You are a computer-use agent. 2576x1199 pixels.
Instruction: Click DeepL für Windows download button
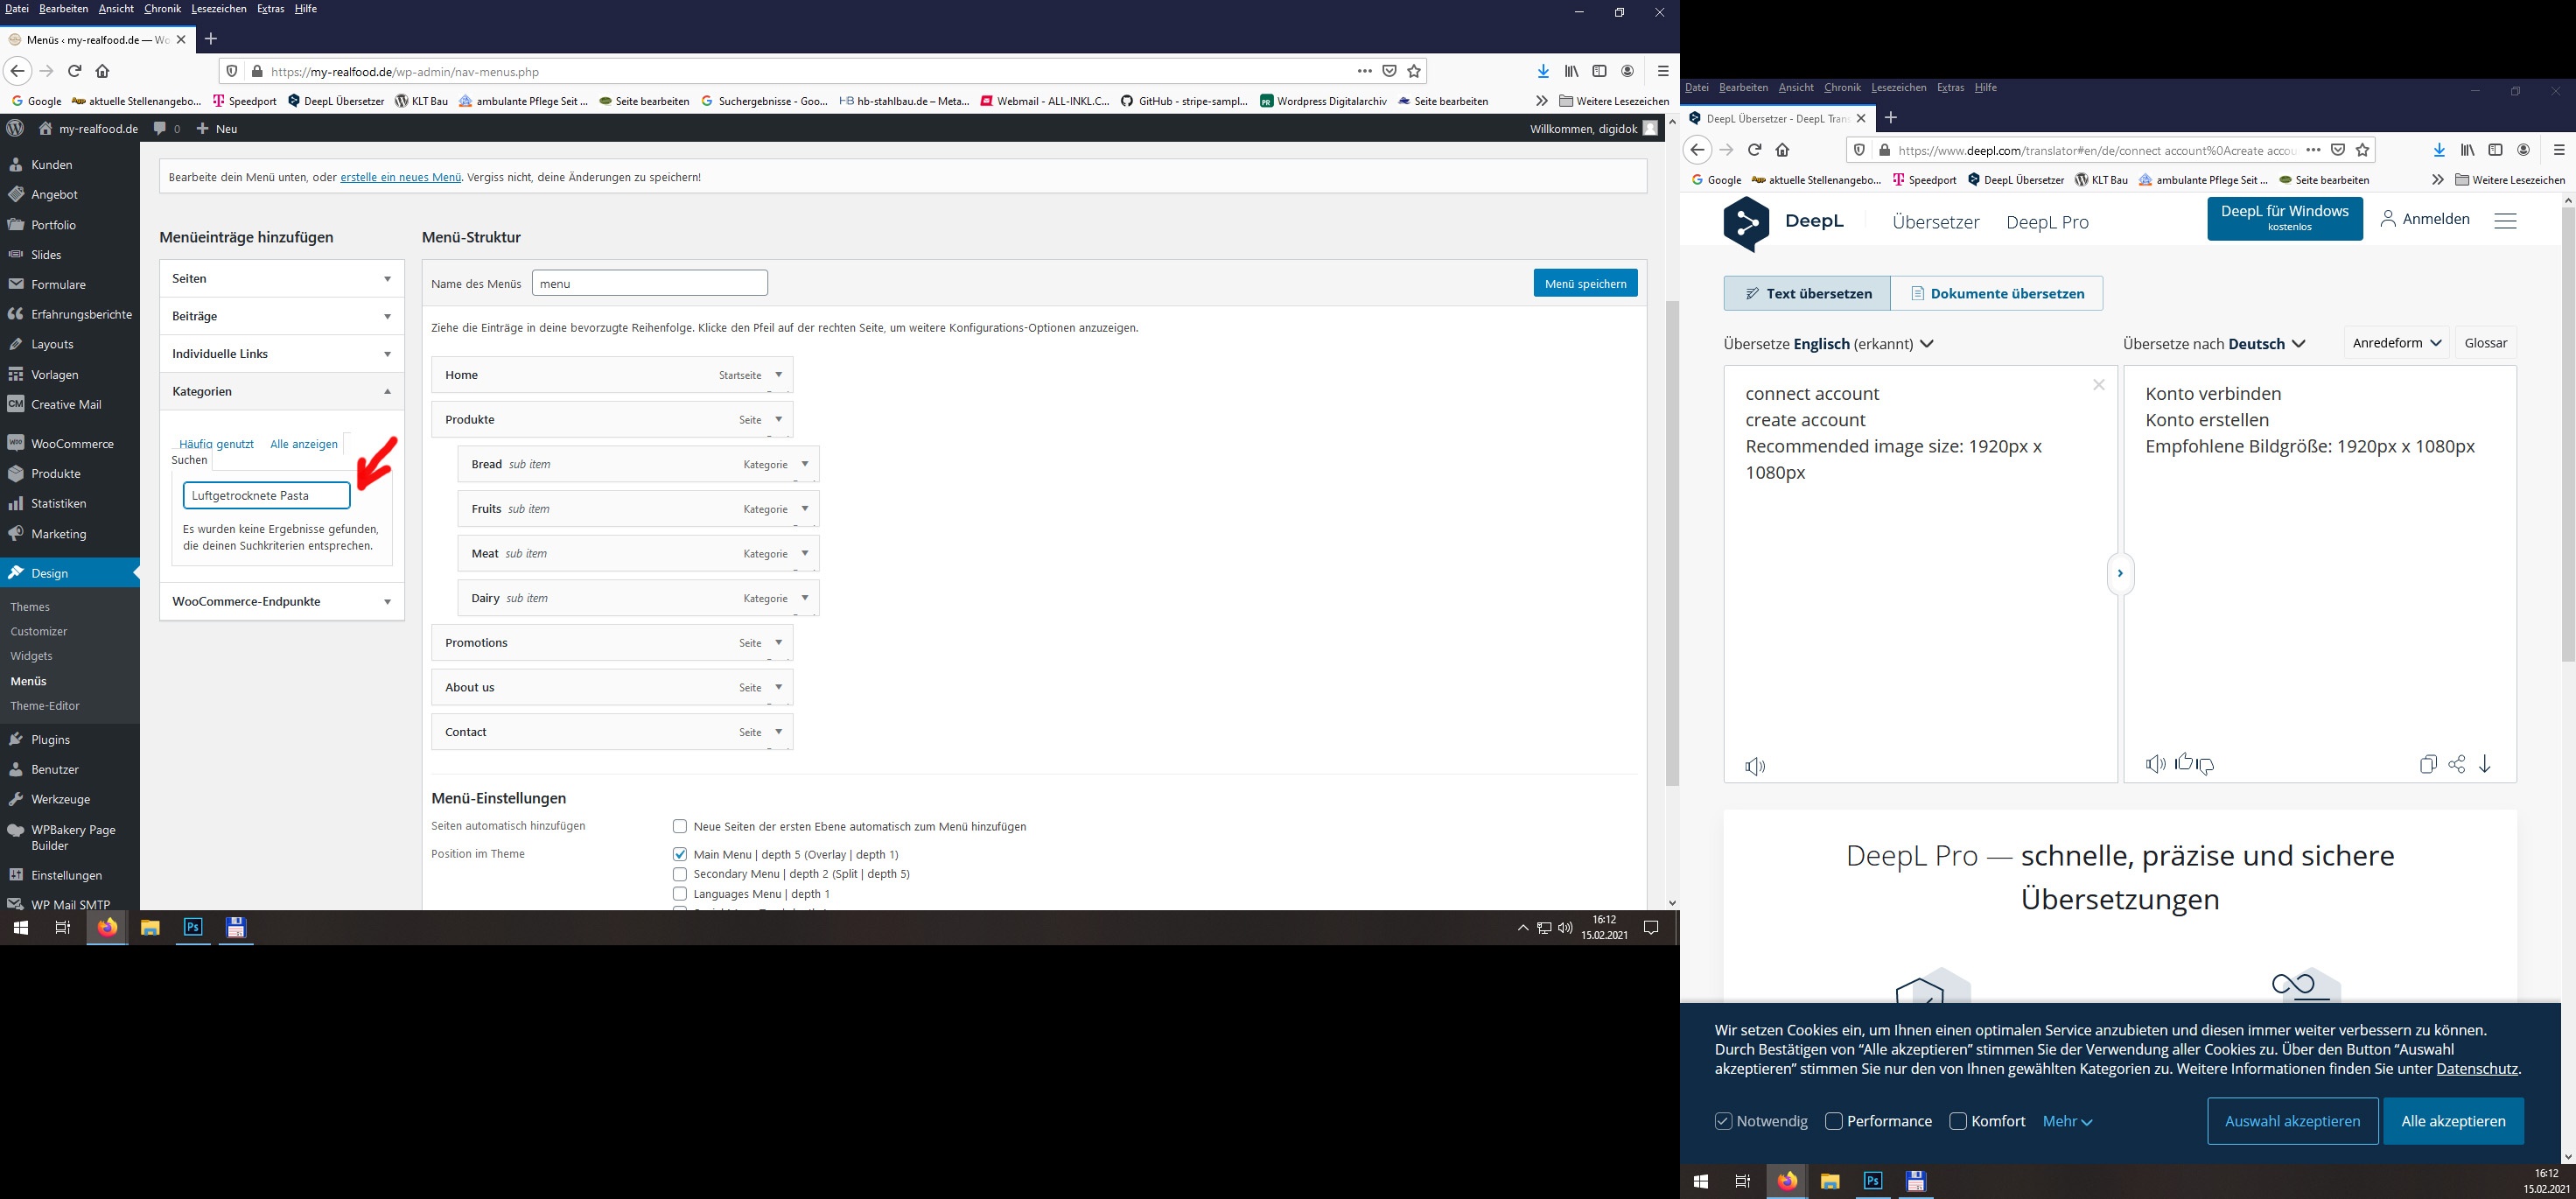[2285, 219]
